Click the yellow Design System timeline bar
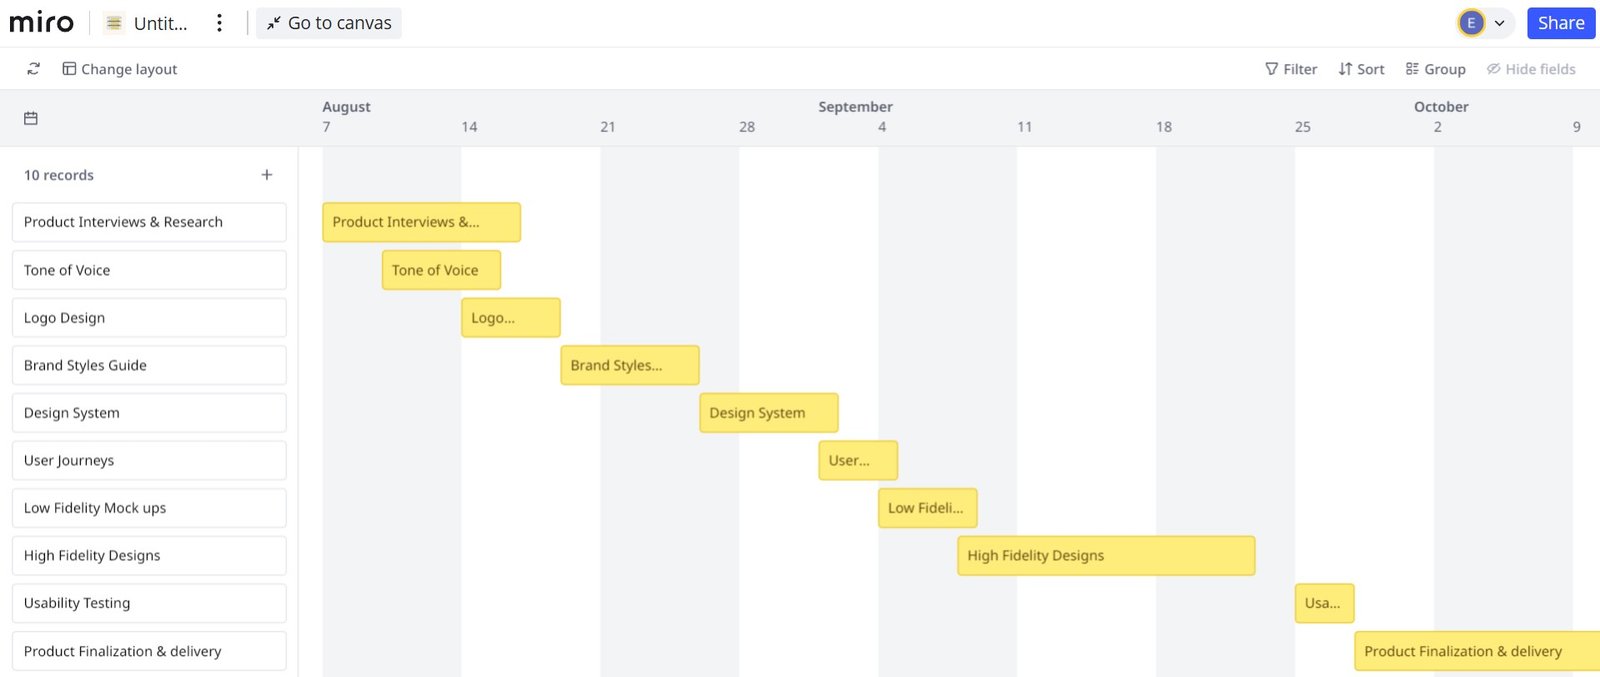Viewport: 1600px width, 677px height. pos(769,413)
